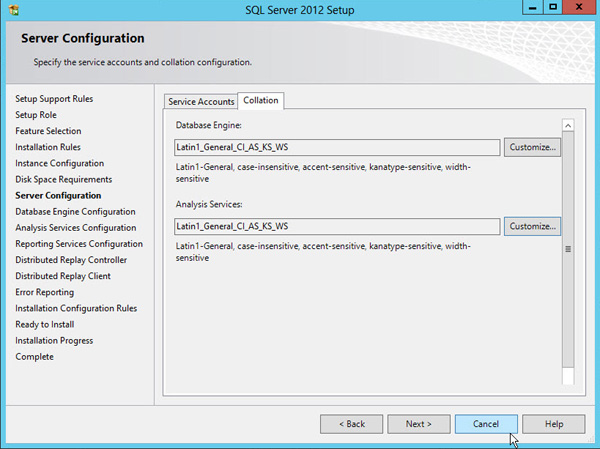Viewport: 600px width, 449px height.
Task: Click Complete step in sidebar
Action: 34,357
